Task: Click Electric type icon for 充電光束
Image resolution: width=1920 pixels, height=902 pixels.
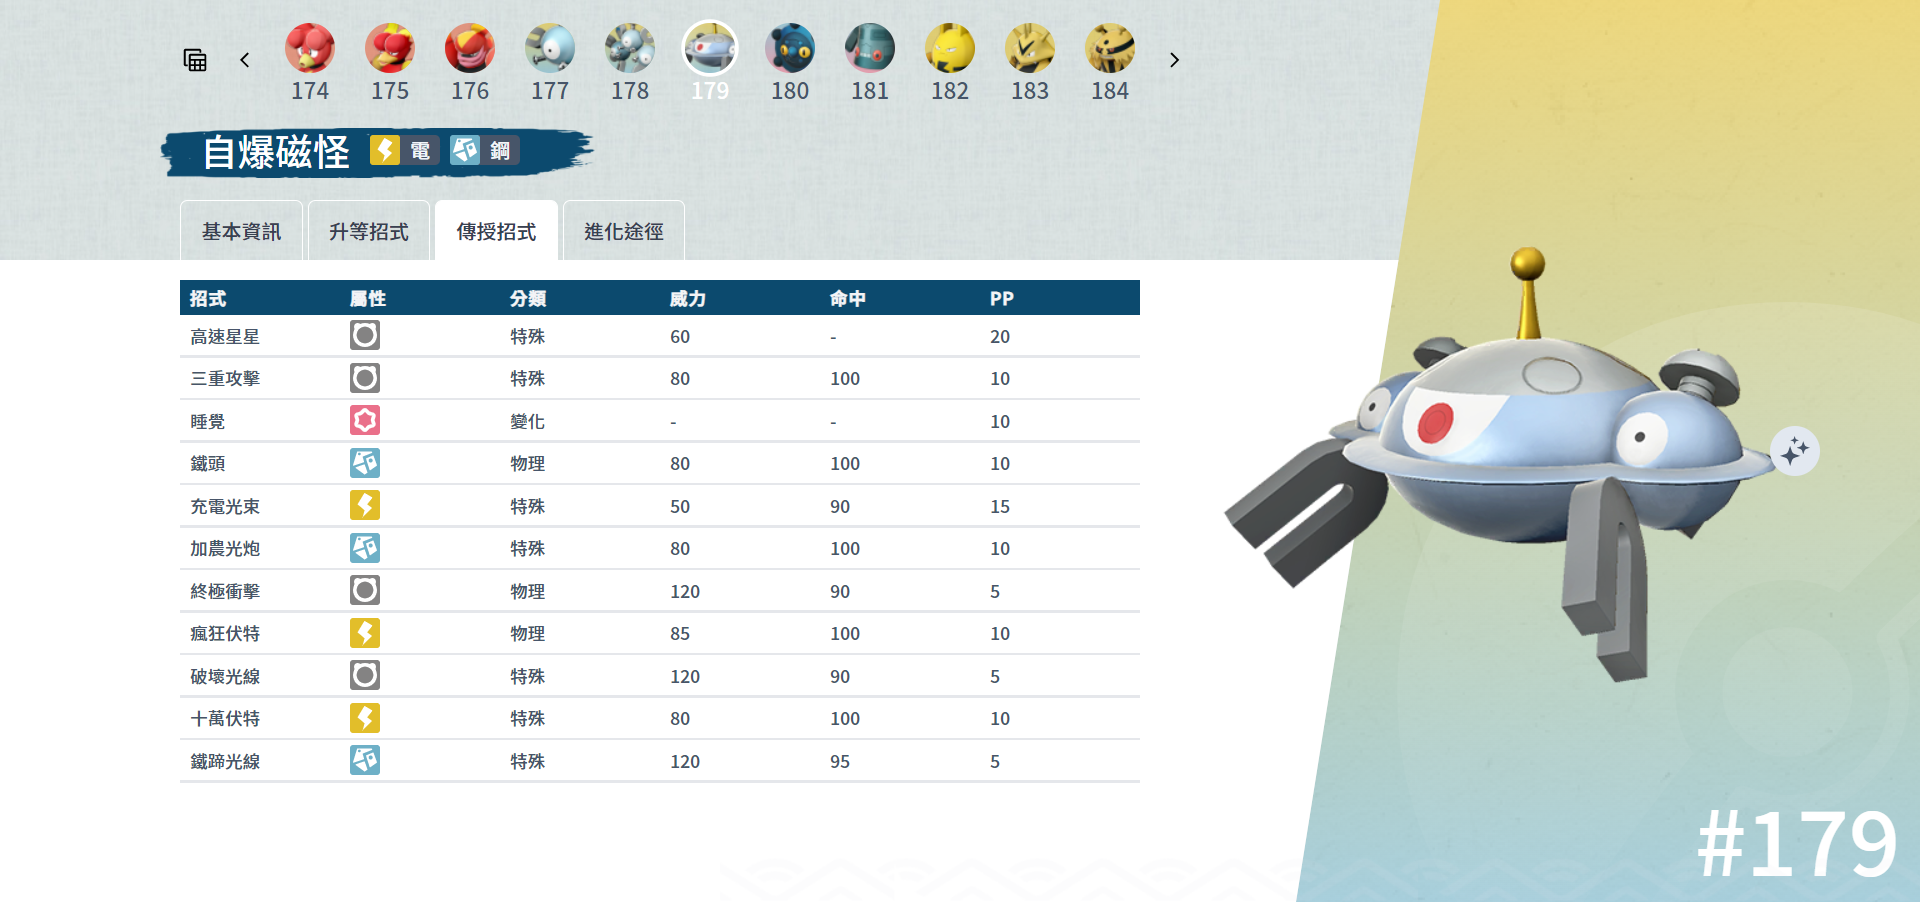Action: coord(365,505)
